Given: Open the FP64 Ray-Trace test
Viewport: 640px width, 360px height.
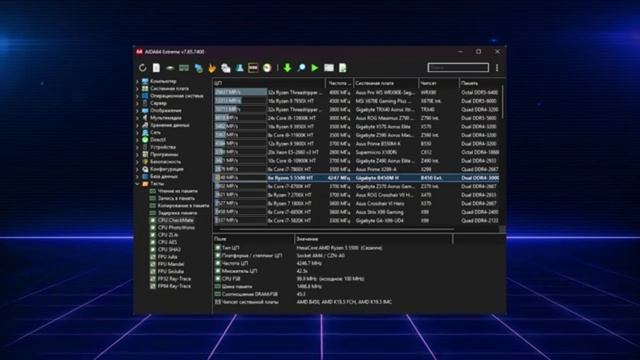Looking at the screenshot, I should point(174,287).
